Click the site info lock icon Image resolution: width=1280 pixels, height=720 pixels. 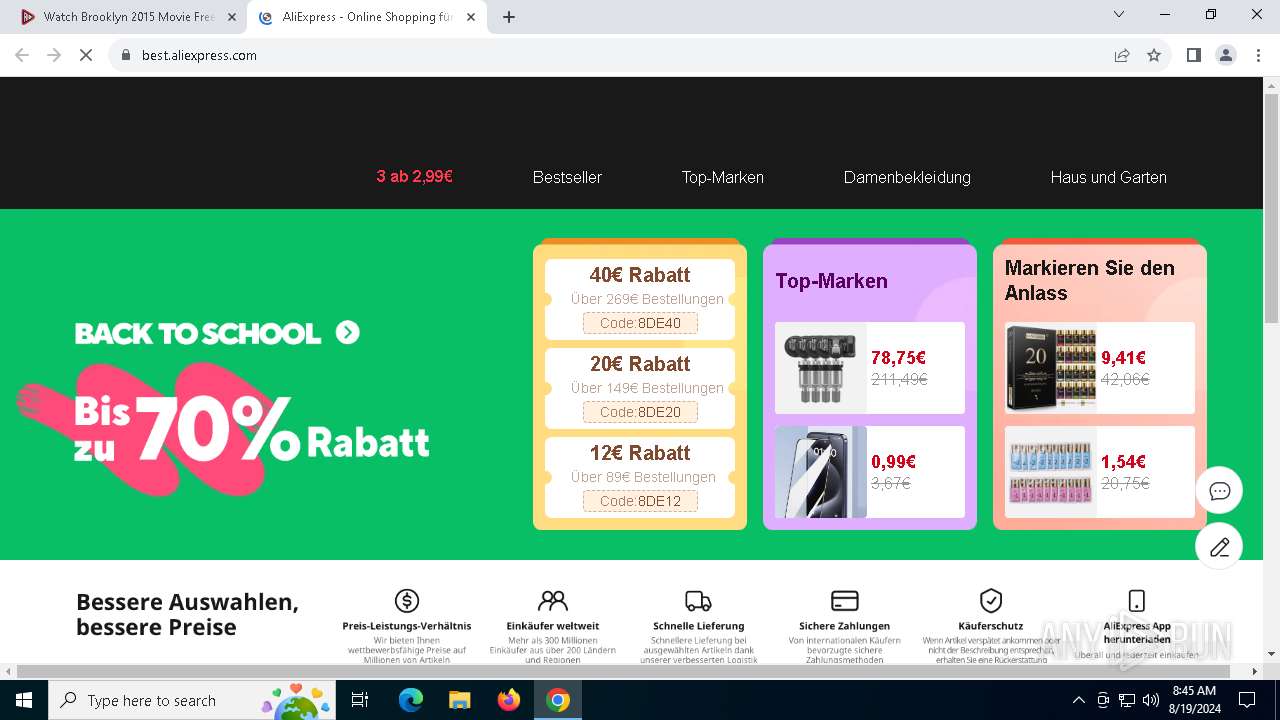coord(126,55)
